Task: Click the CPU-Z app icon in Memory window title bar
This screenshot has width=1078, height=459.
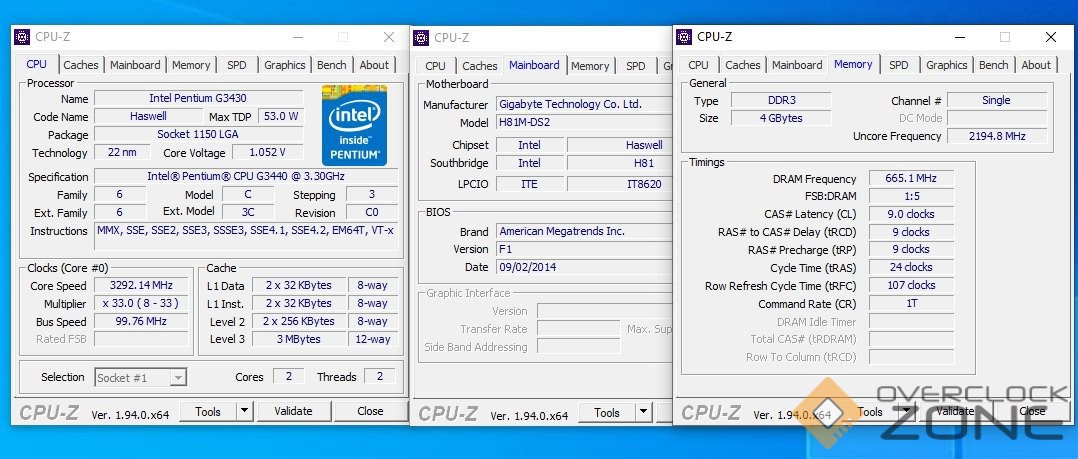Action: click(684, 37)
